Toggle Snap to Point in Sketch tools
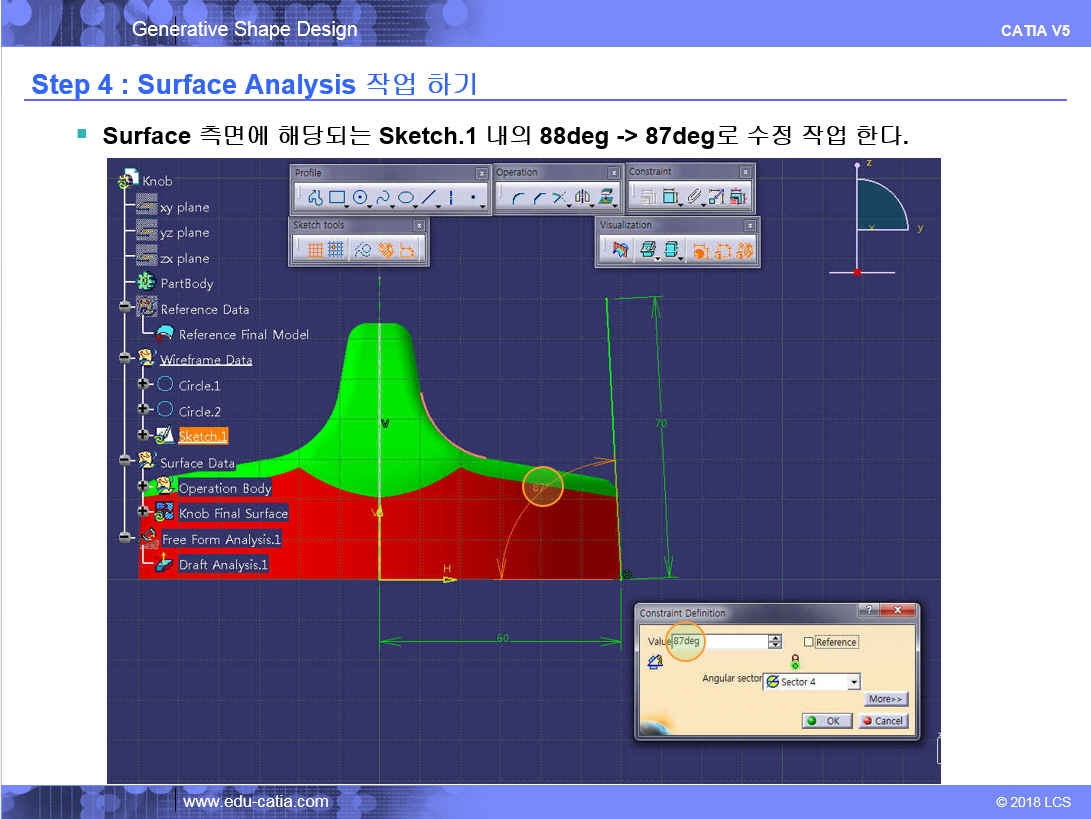The height and width of the screenshot is (819, 1091). [336, 250]
